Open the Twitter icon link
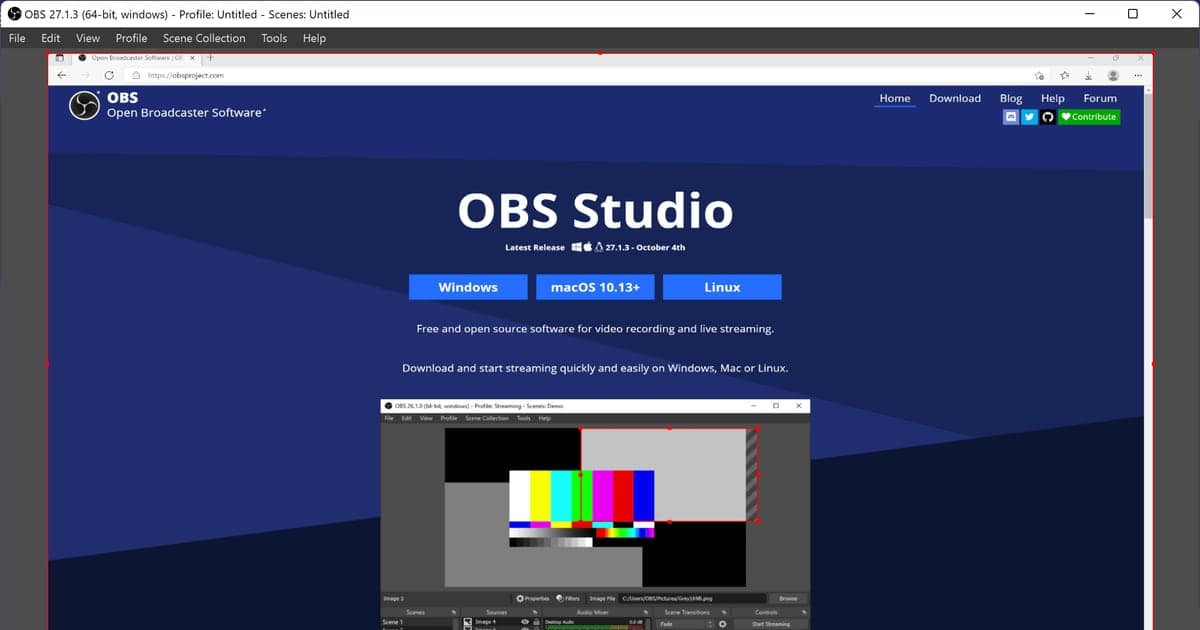The width and height of the screenshot is (1200, 630). [1029, 117]
